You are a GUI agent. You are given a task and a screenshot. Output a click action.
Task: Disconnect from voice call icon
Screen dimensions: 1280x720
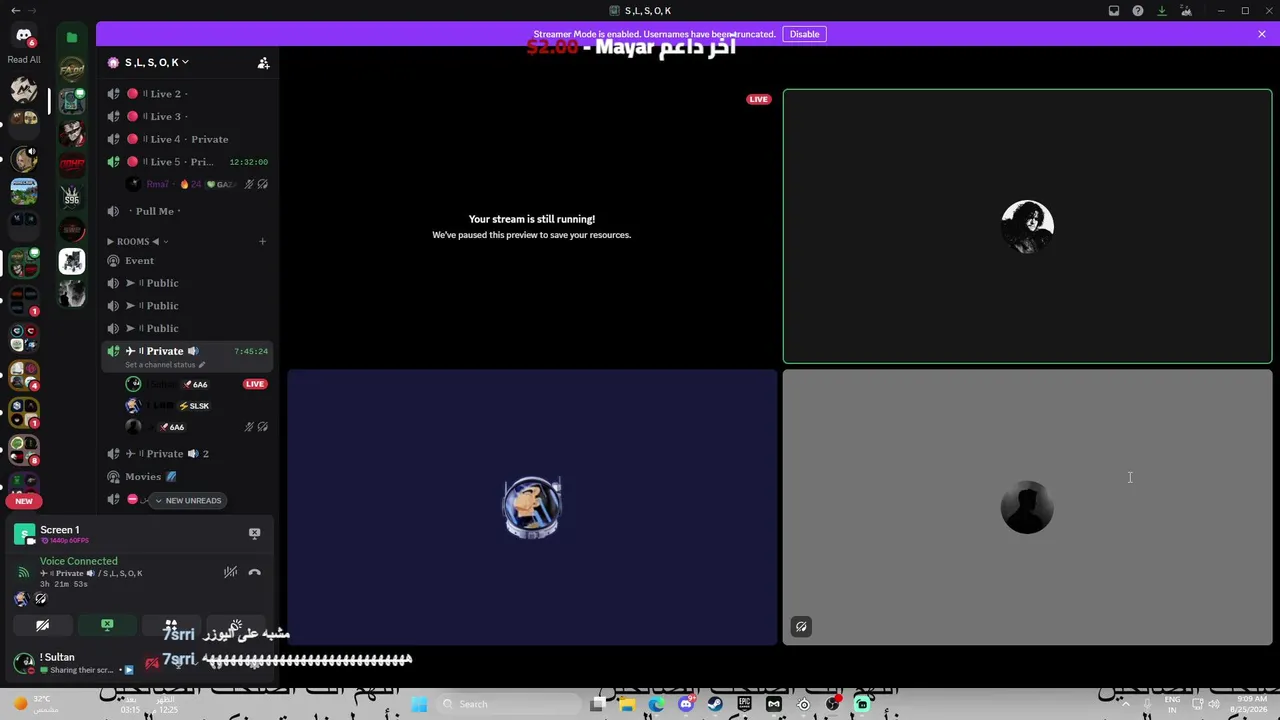click(254, 572)
